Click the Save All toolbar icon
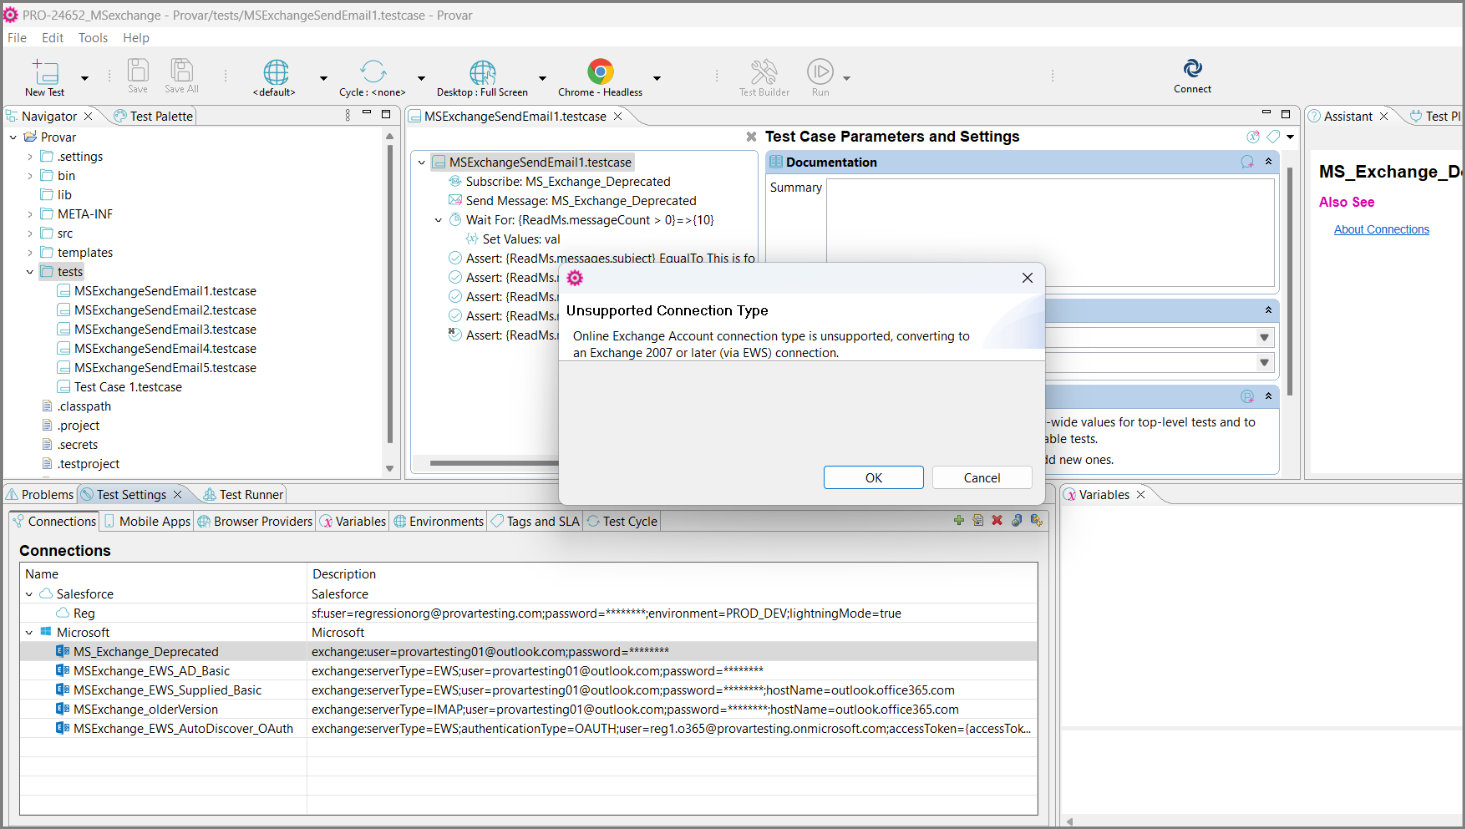This screenshot has height=829, width=1465. [181, 70]
